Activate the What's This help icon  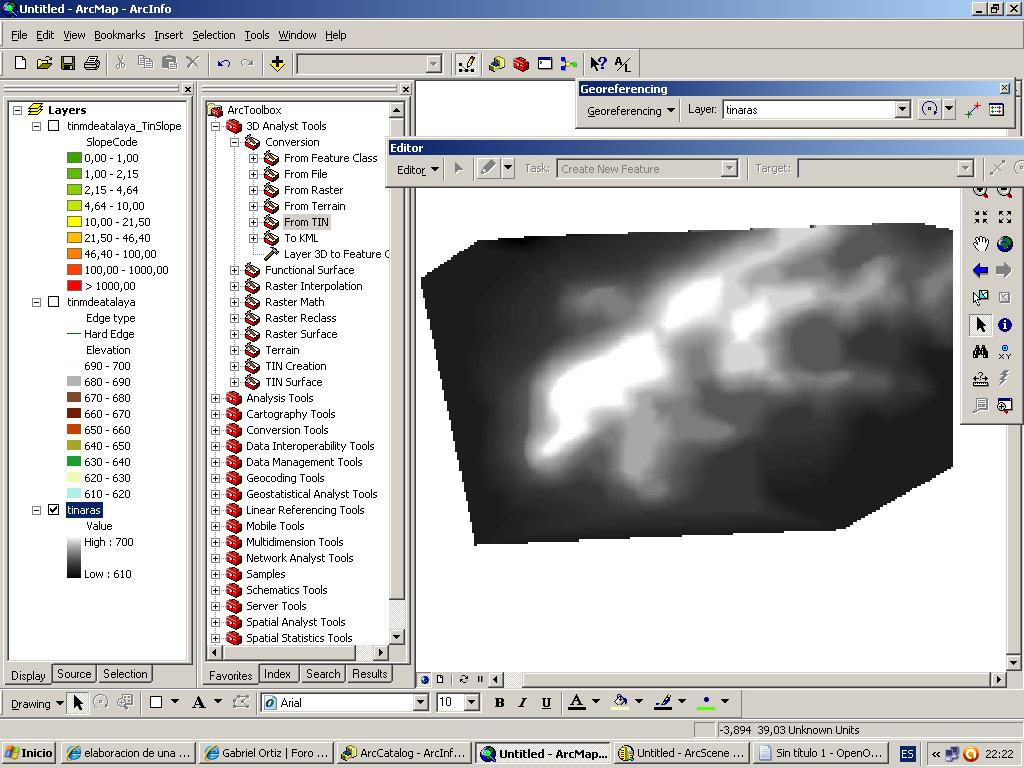click(598, 63)
